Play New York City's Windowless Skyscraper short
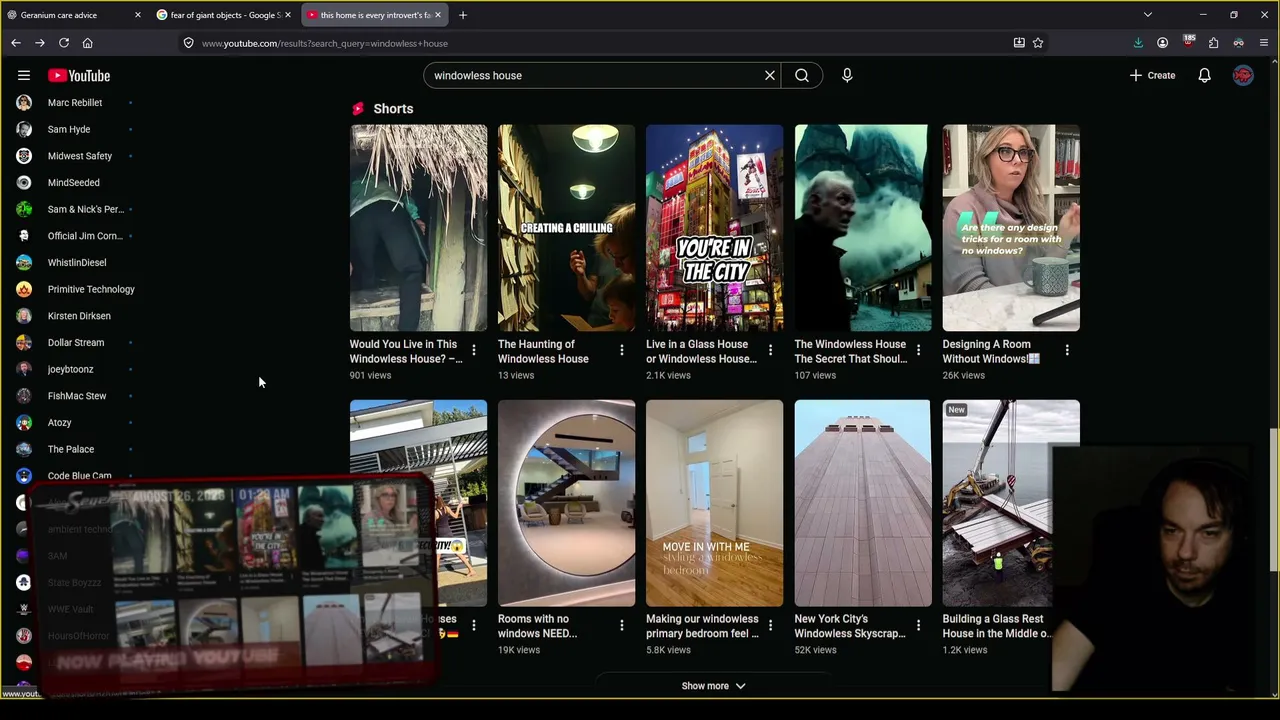Viewport: 1280px width, 720px height. (x=862, y=503)
